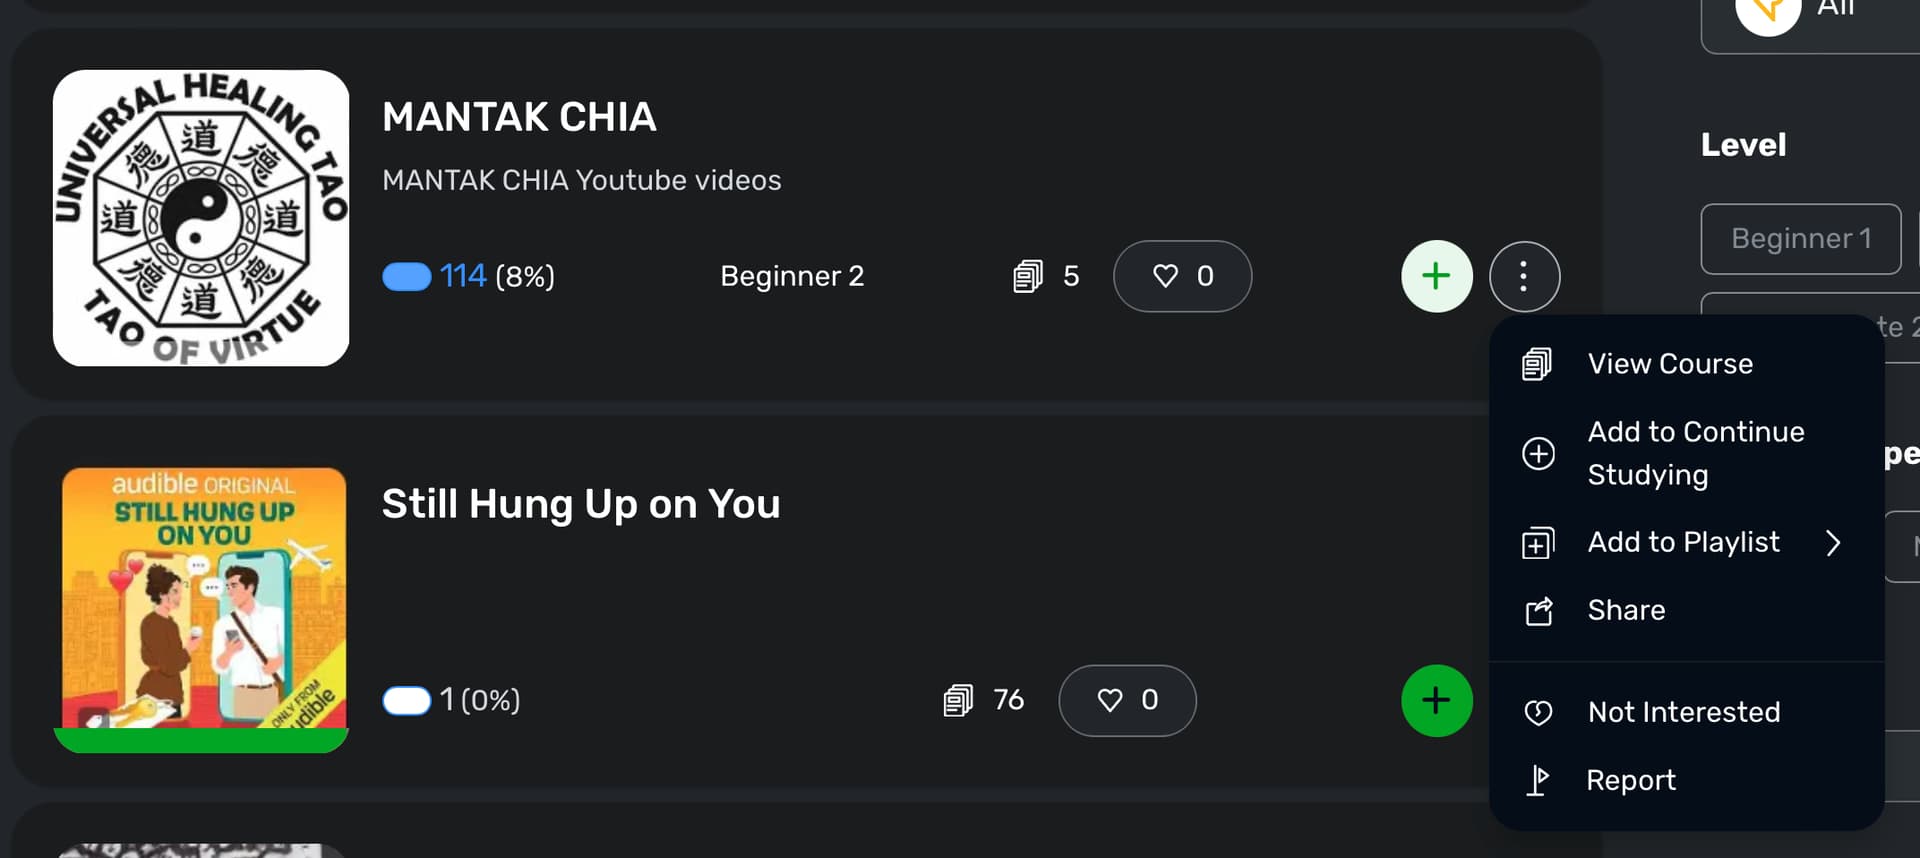Add MANTAK CHIA course with green plus
This screenshot has width=1920, height=858.
pos(1436,276)
